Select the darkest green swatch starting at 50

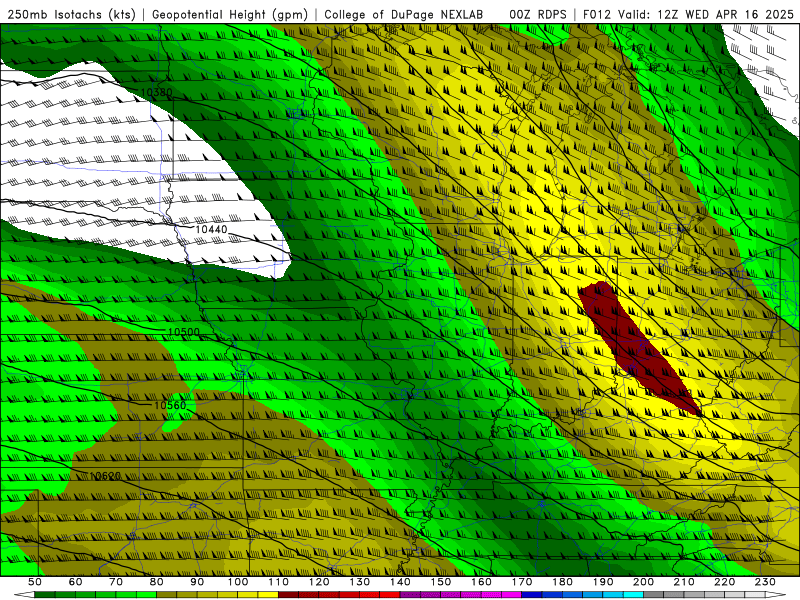pyautogui.click(x=45, y=594)
